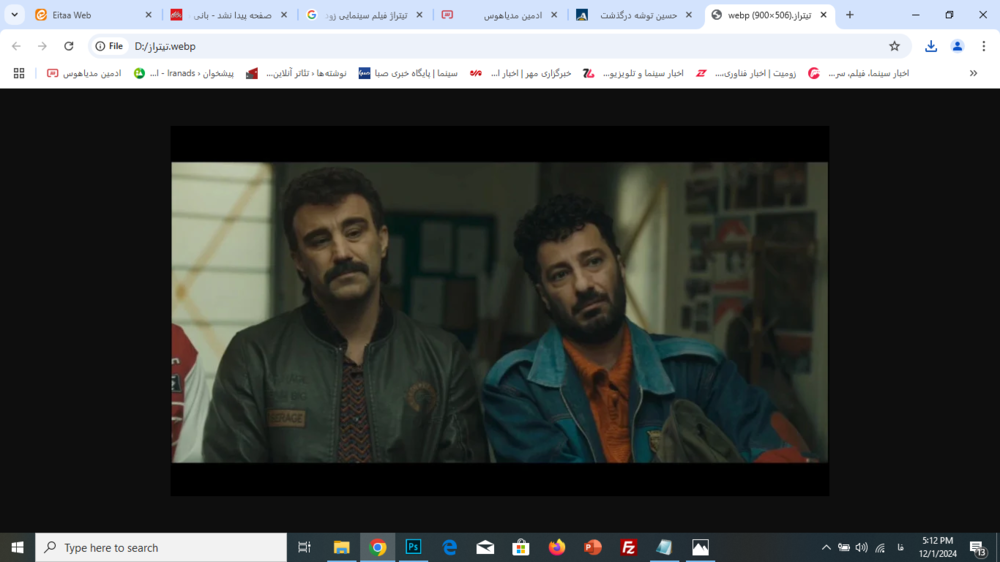Open PowerPoint from the taskbar
The image size is (1000, 562).
click(x=592, y=547)
